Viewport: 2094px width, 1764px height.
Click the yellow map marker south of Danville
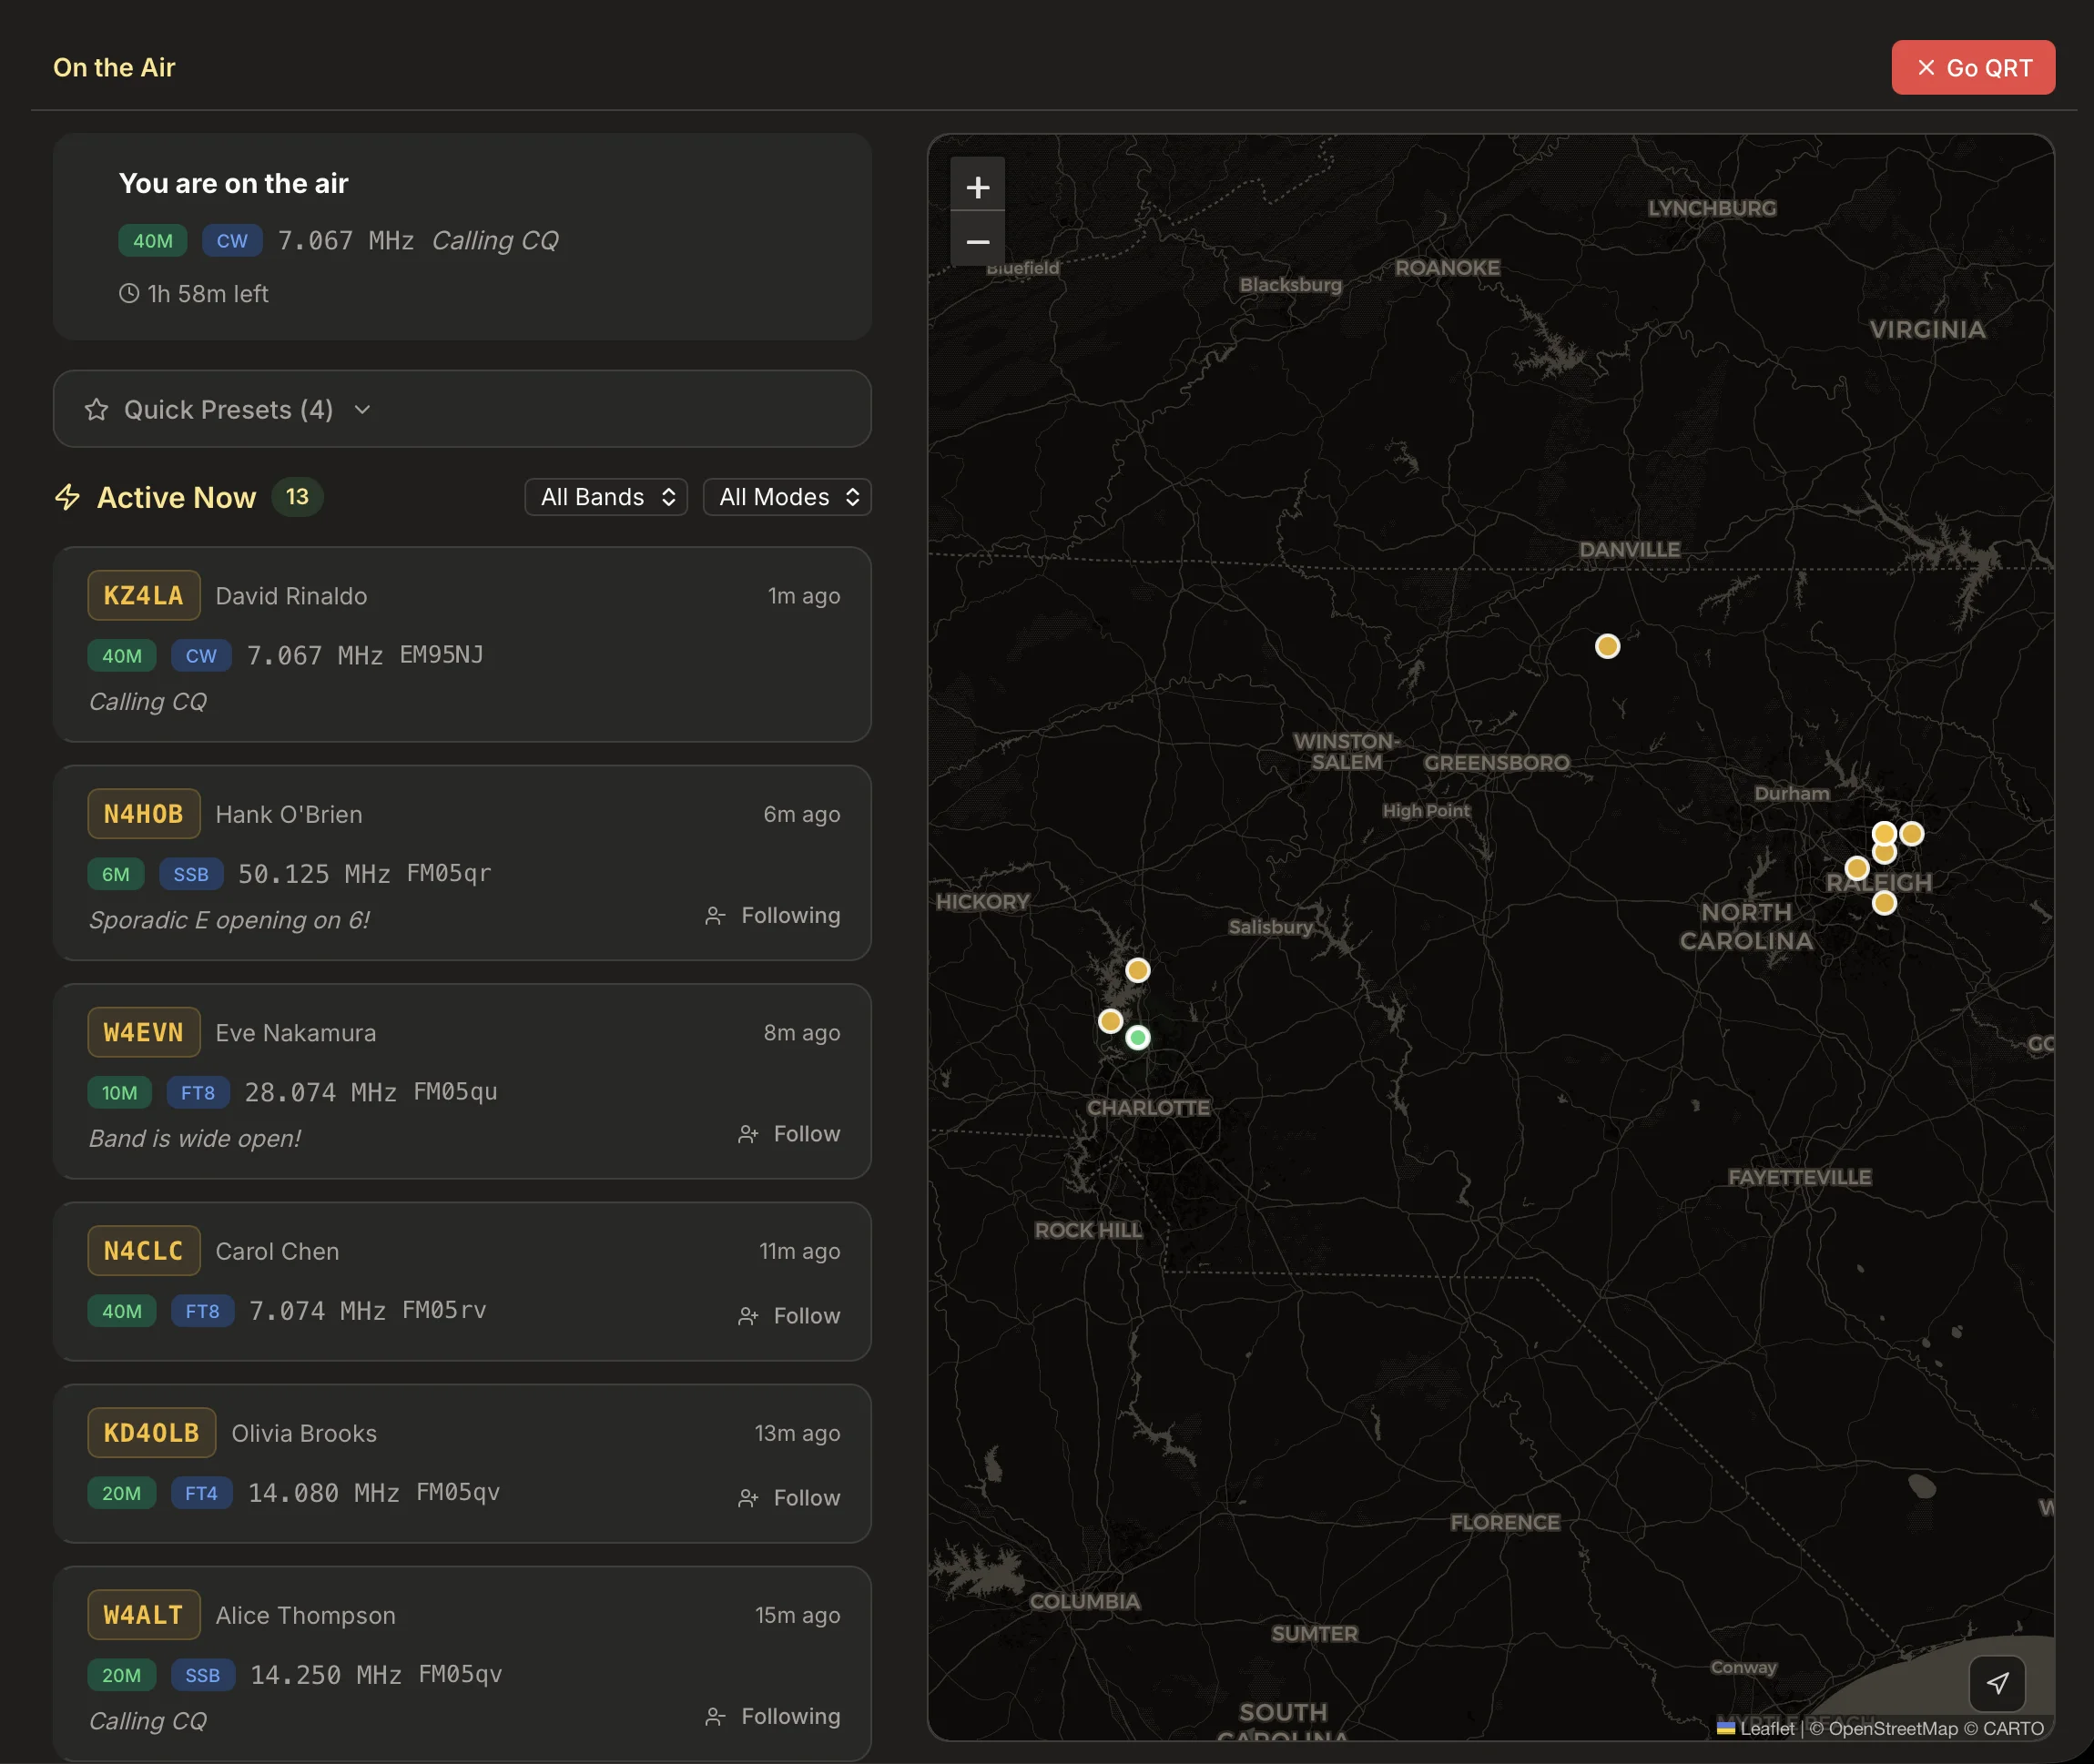[x=1607, y=646]
